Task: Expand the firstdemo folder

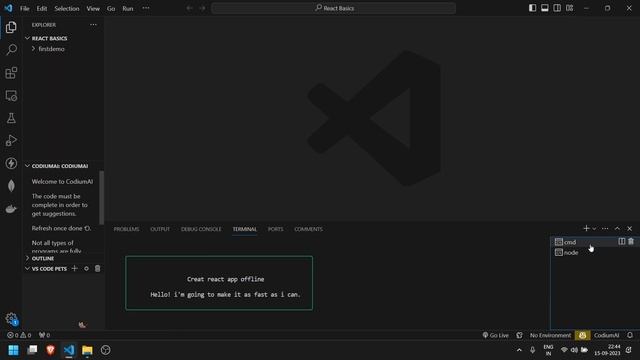Action: [51, 49]
